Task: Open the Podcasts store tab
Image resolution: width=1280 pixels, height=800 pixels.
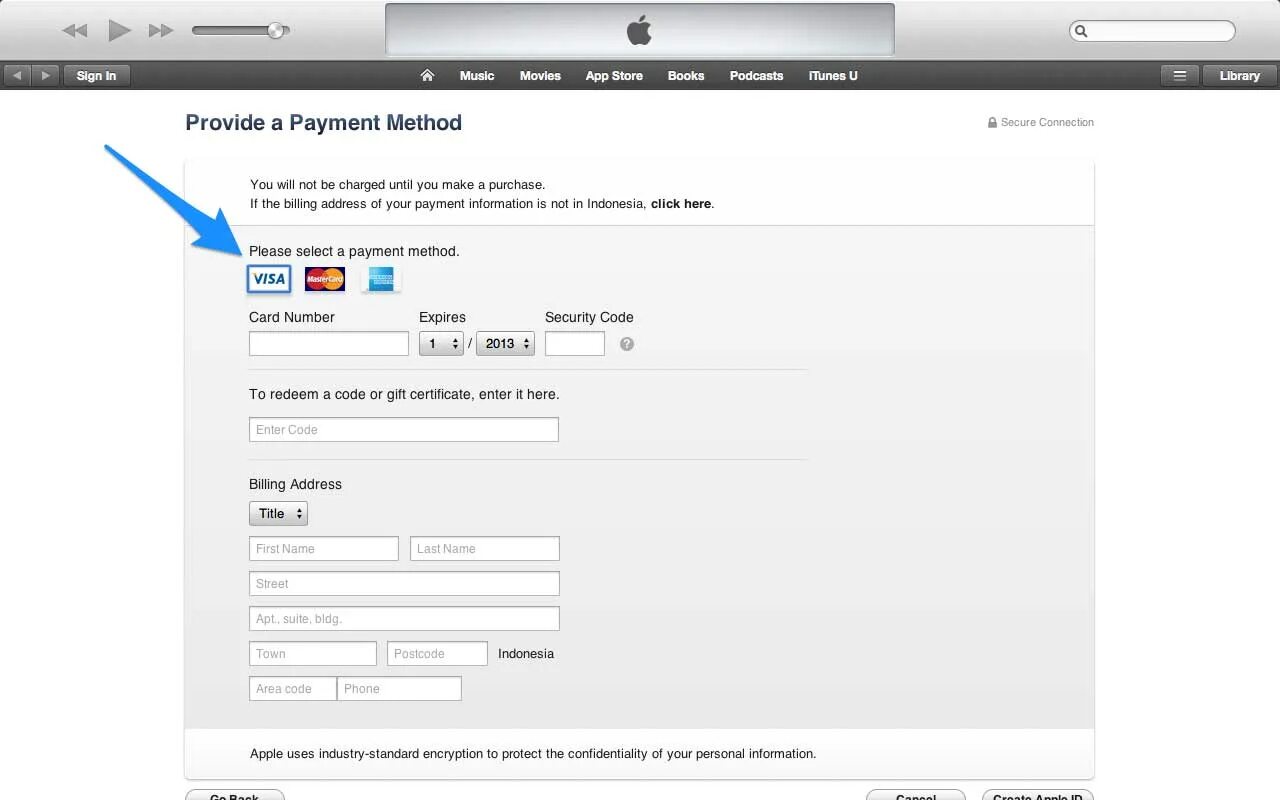Action: [756, 76]
